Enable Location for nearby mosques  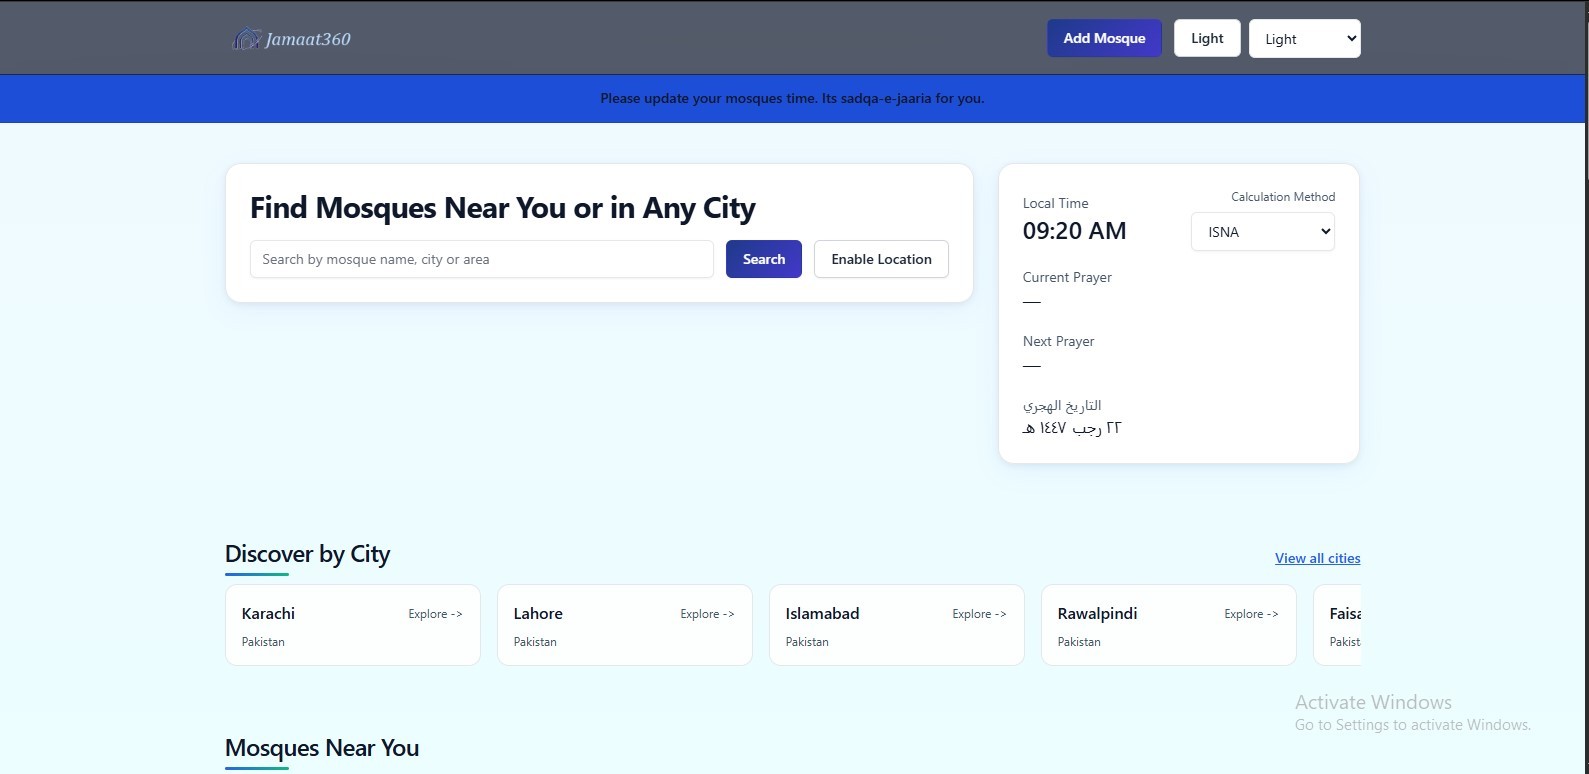point(881,259)
